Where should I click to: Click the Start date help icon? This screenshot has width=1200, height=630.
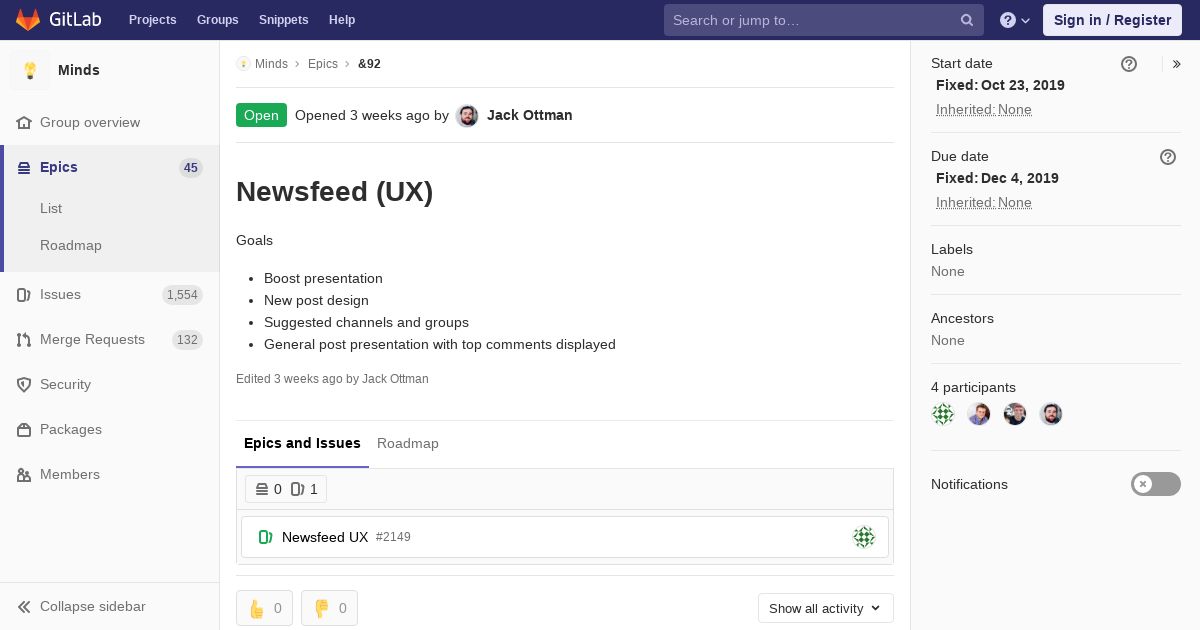click(x=1129, y=64)
